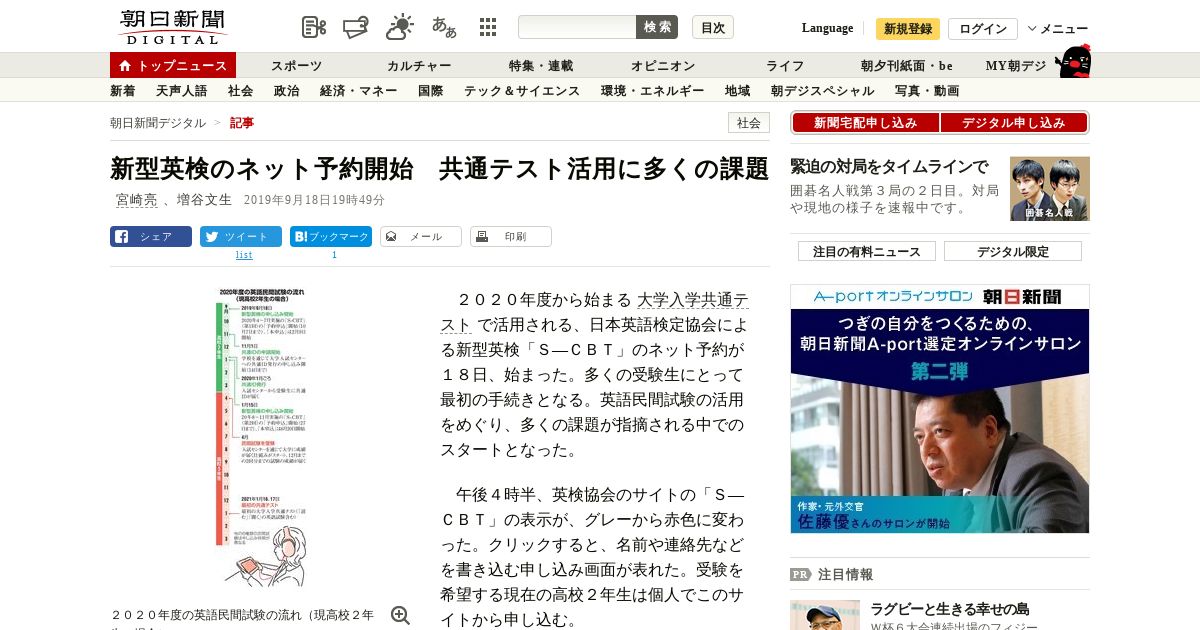Select 地域 in the sub navigation

738,91
